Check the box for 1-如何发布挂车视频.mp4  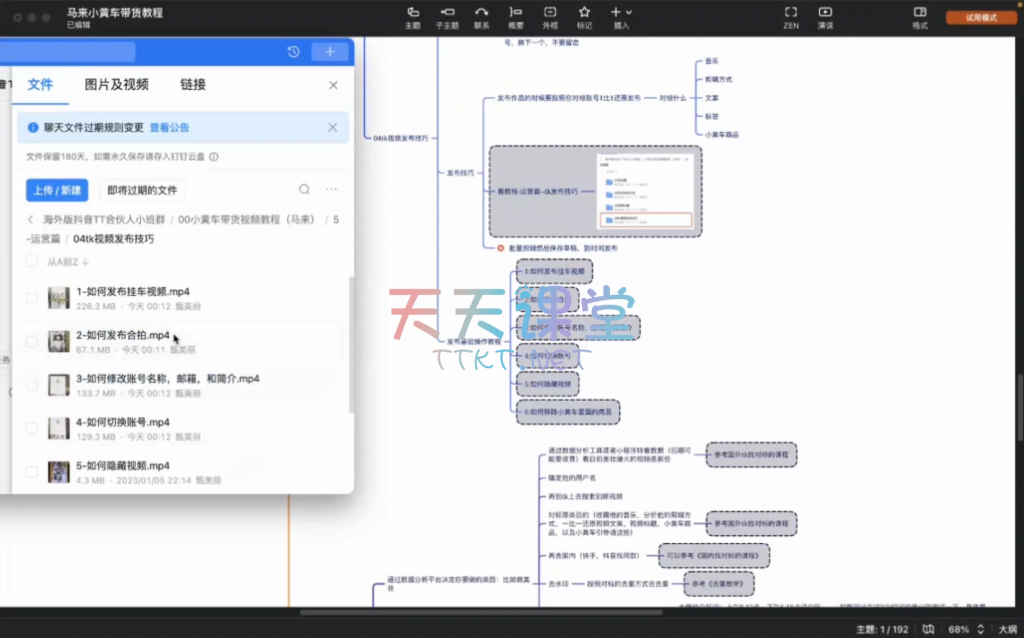(32, 298)
